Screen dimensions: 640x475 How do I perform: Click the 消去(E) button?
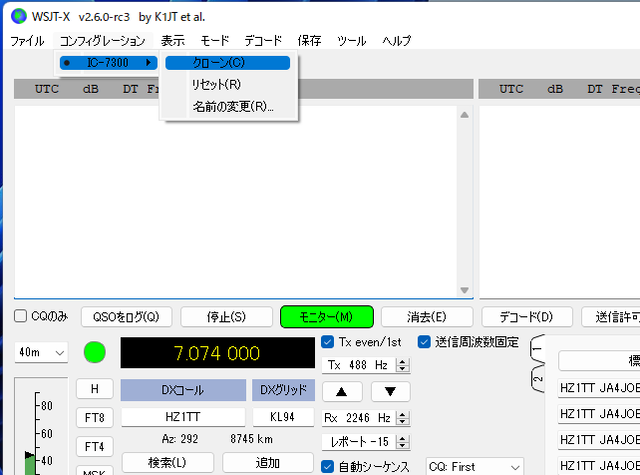[427, 317]
